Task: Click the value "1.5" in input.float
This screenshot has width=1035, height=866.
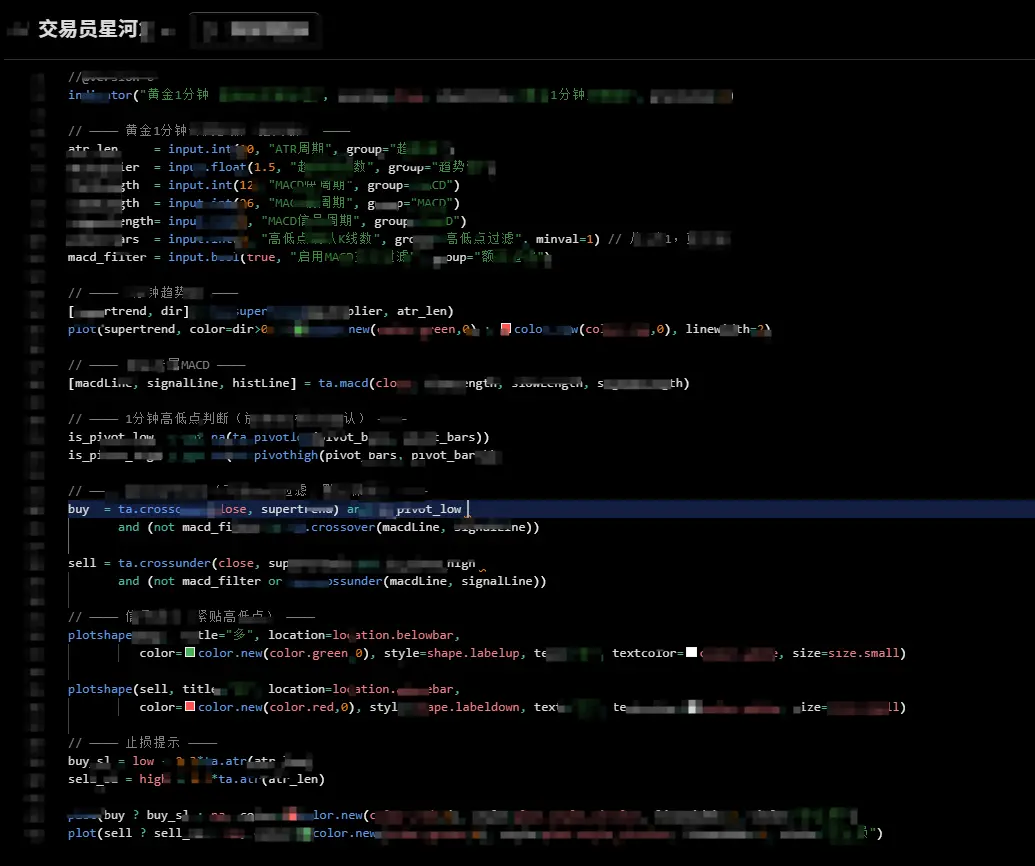Action: (265, 167)
